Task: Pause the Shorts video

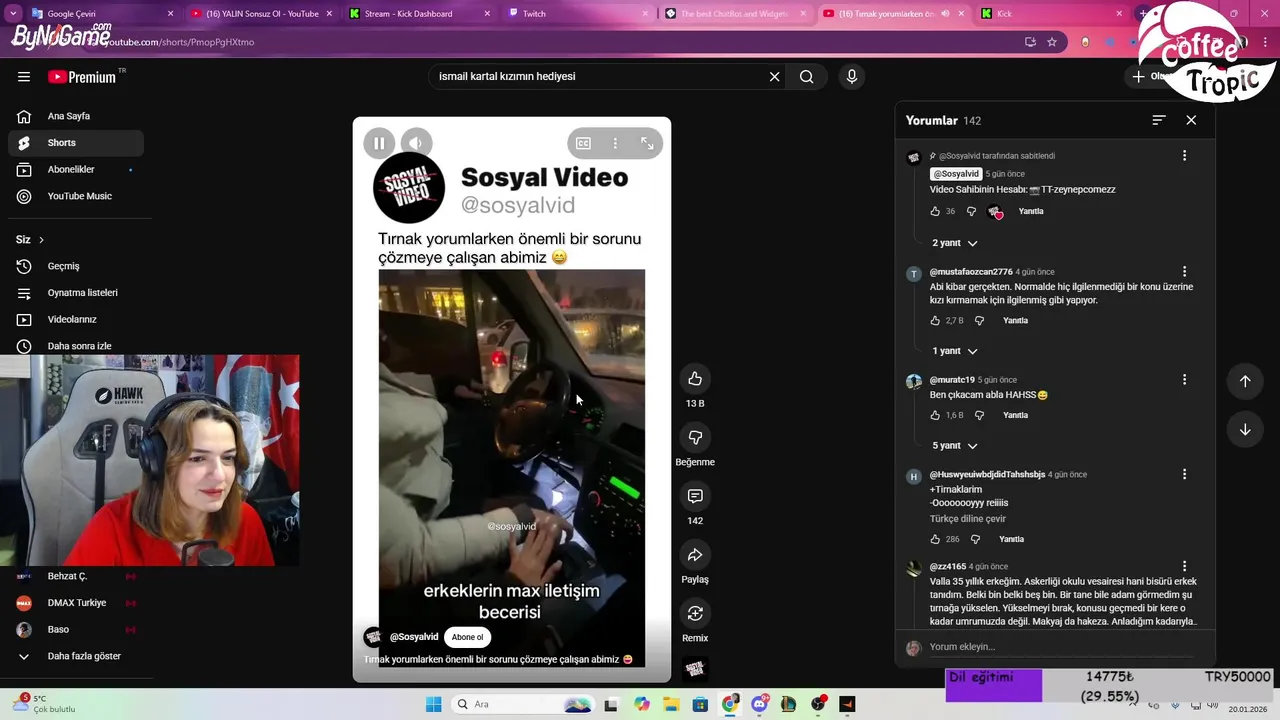Action: click(x=379, y=143)
